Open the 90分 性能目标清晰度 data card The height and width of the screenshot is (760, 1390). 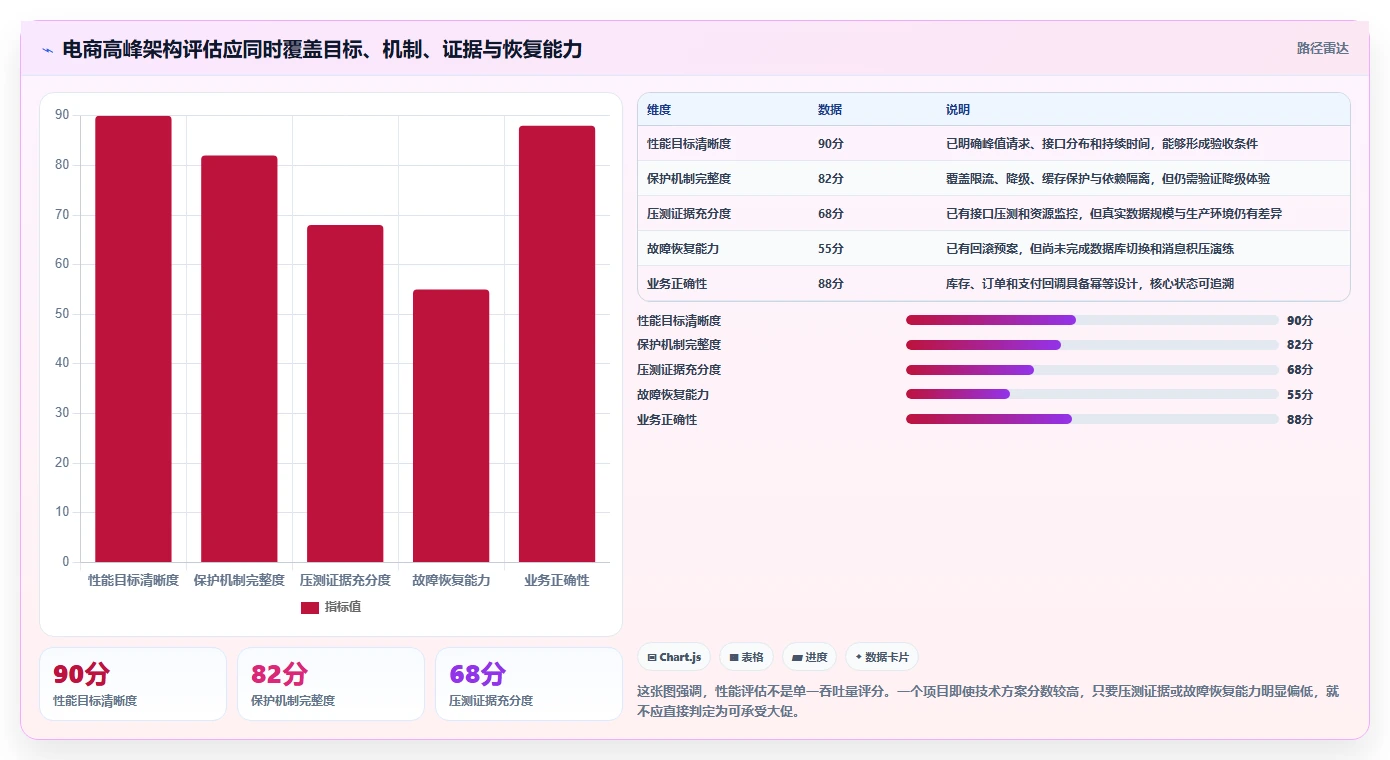click(133, 684)
